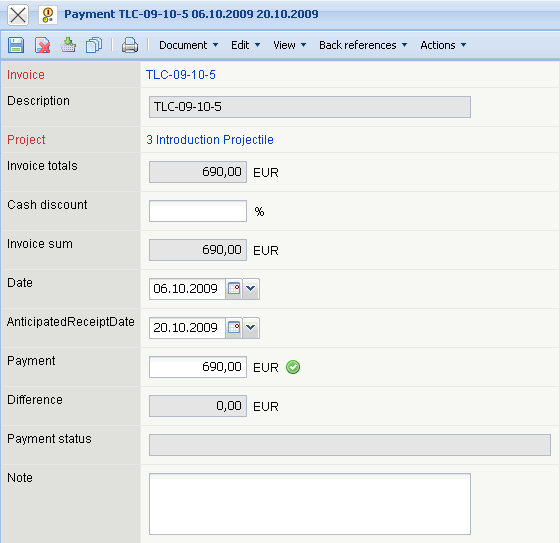Screen dimensions: 560x543
Task: Click the green checkmark beside Payment
Action: click(293, 367)
